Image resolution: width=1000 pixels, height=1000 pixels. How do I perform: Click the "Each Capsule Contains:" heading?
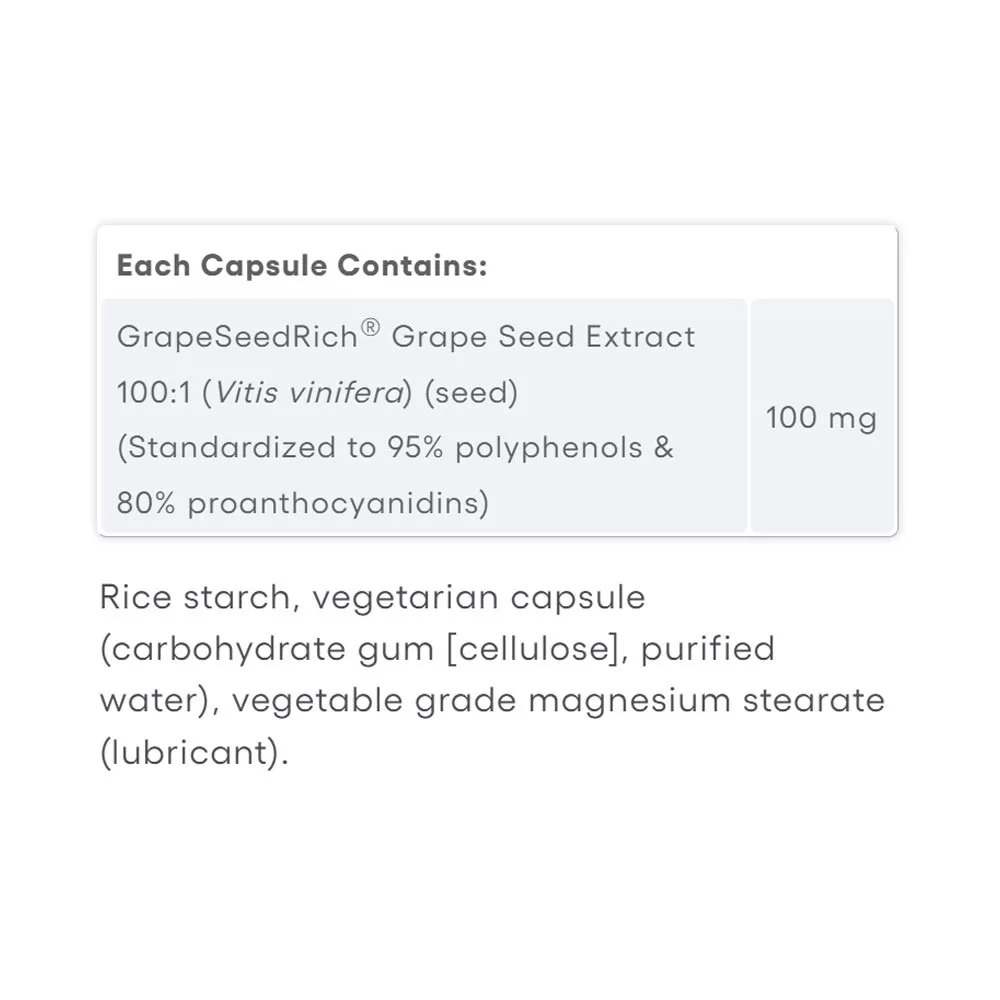coord(302,266)
